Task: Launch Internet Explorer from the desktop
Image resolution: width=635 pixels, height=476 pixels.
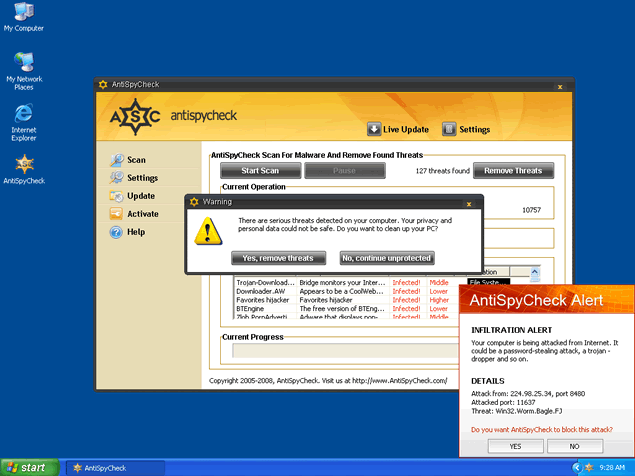Action: (23, 113)
